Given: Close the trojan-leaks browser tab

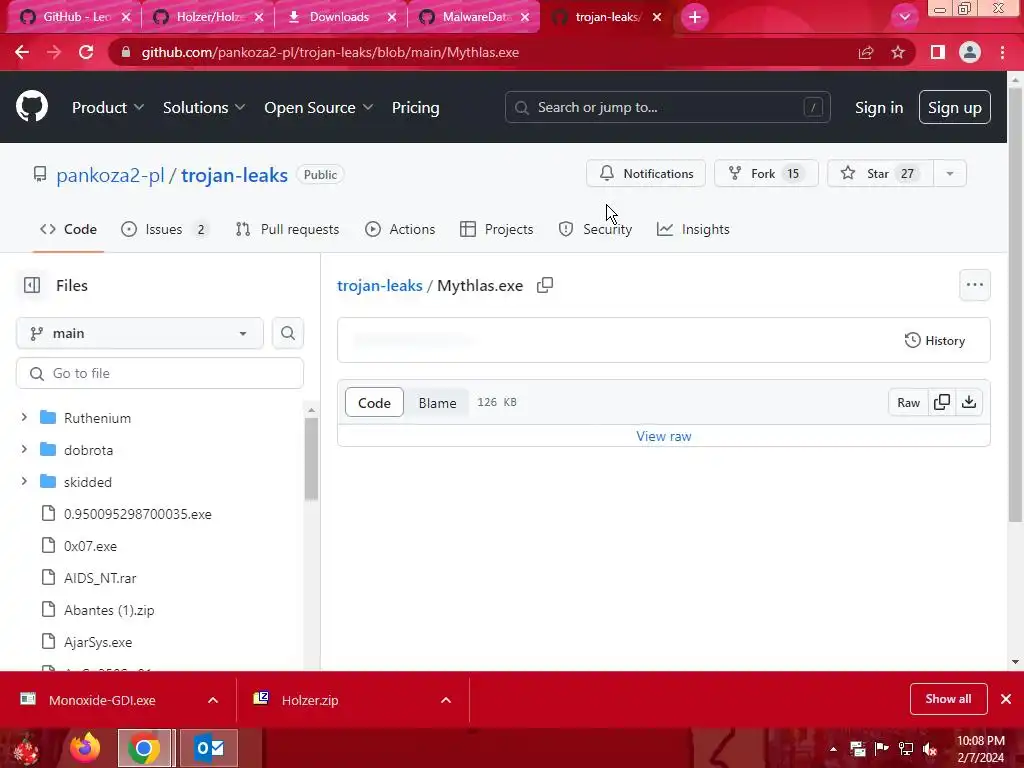Looking at the screenshot, I should coord(657,17).
